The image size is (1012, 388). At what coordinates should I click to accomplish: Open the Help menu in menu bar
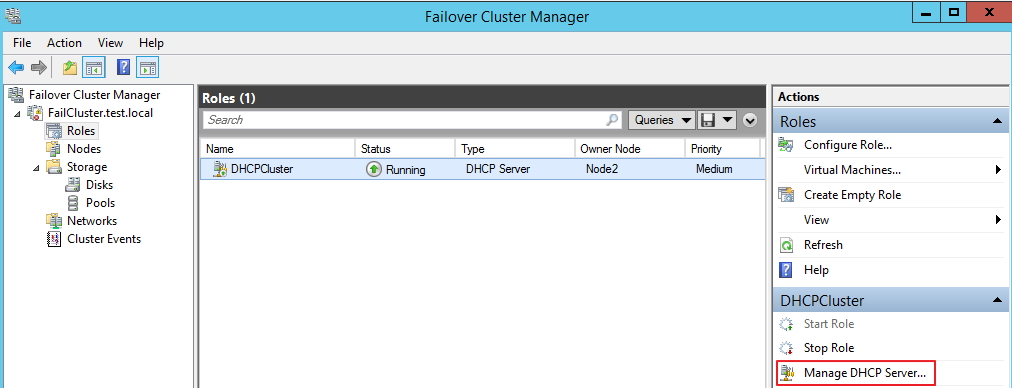(152, 43)
